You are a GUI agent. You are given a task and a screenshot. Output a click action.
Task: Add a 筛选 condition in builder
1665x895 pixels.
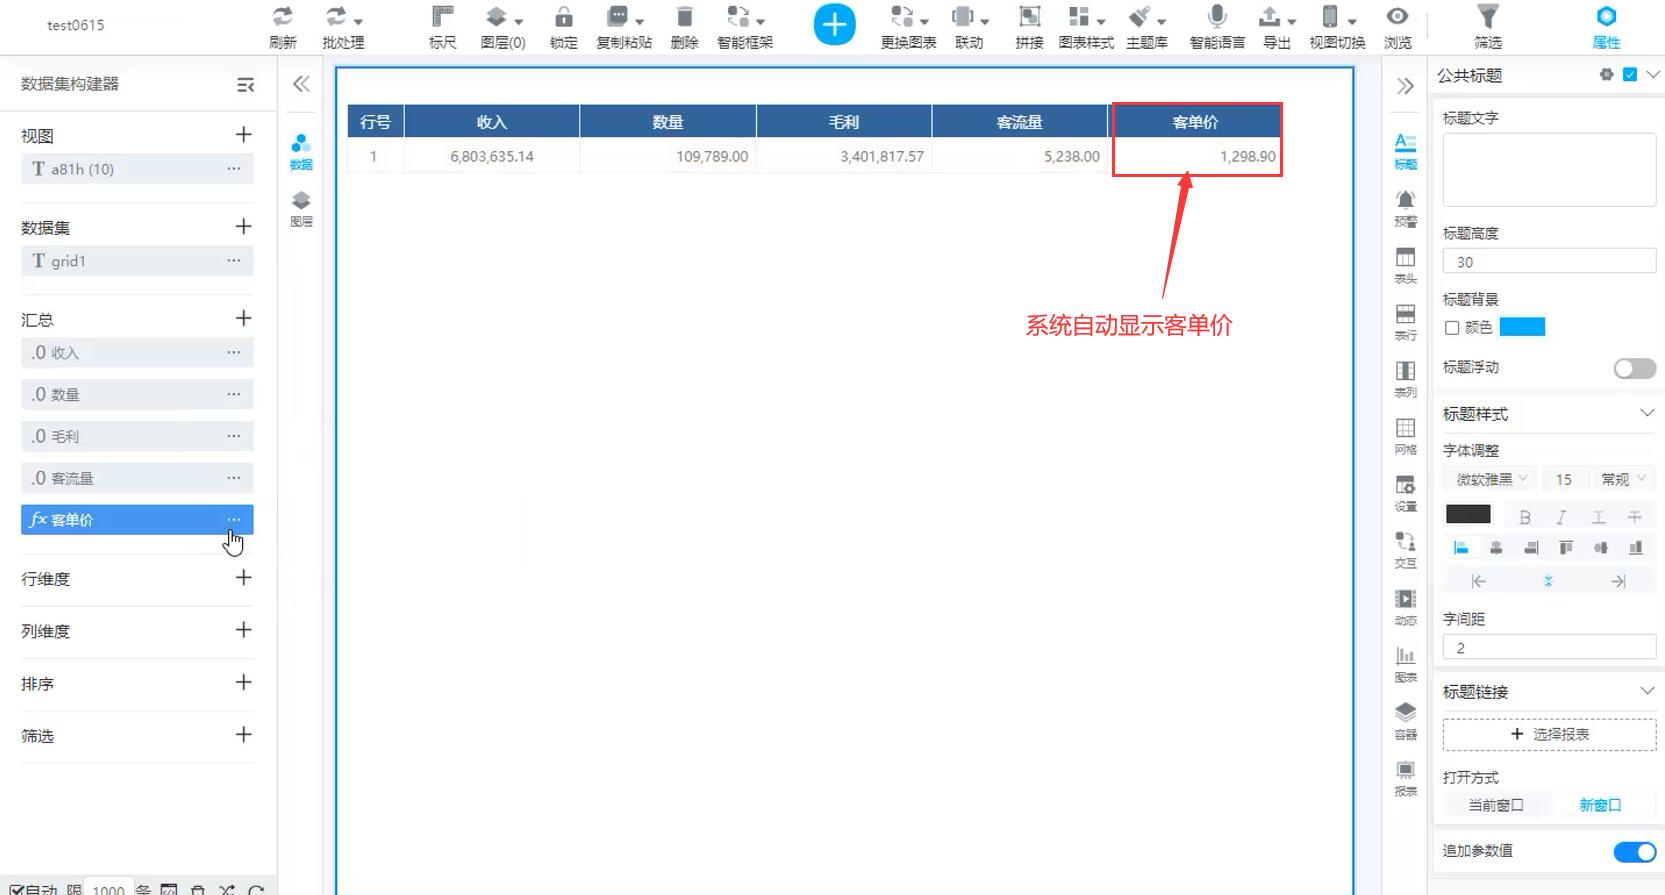click(243, 734)
